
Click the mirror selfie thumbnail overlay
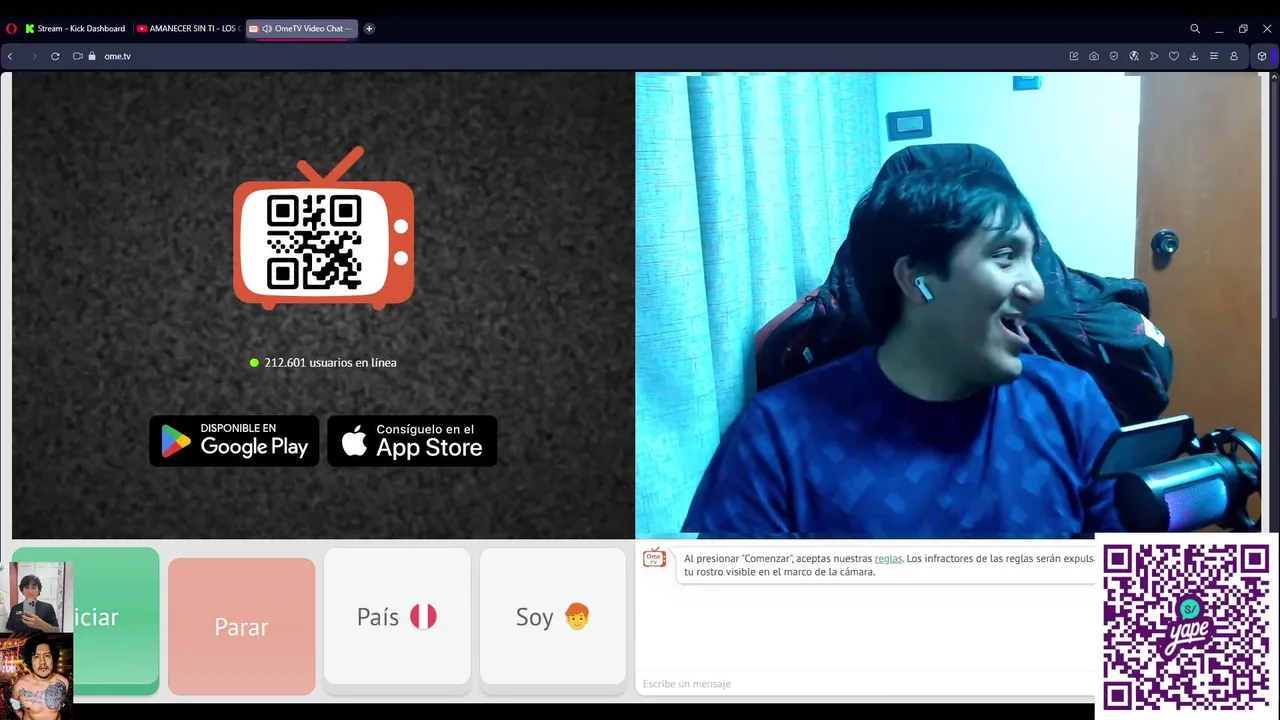click(36, 597)
